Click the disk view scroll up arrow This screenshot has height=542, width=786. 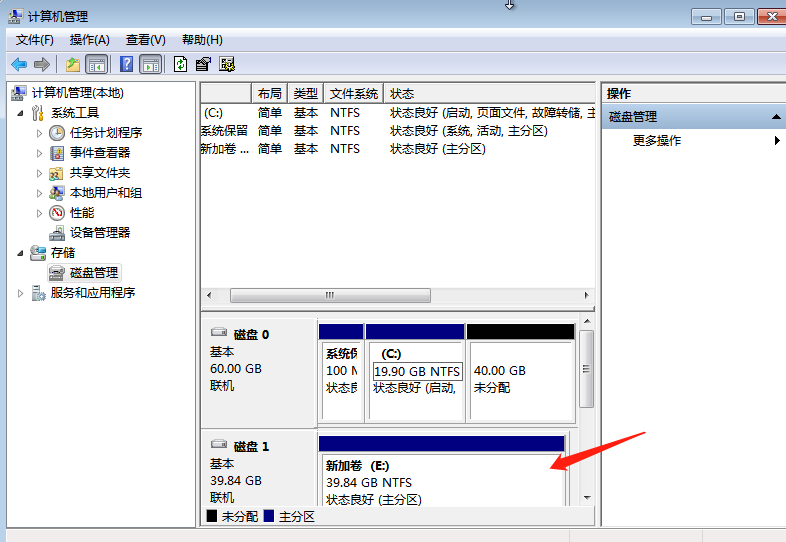click(x=587, y=321)
